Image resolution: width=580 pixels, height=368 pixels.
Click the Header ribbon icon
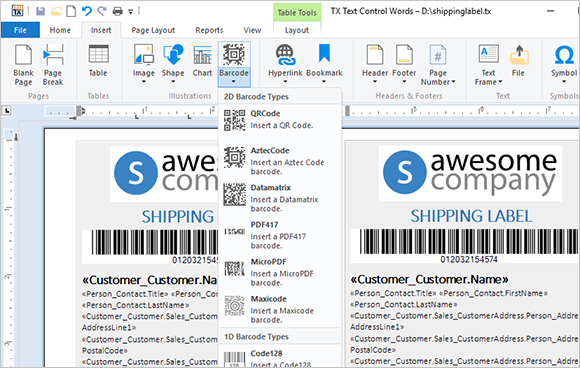click(375, 55)
